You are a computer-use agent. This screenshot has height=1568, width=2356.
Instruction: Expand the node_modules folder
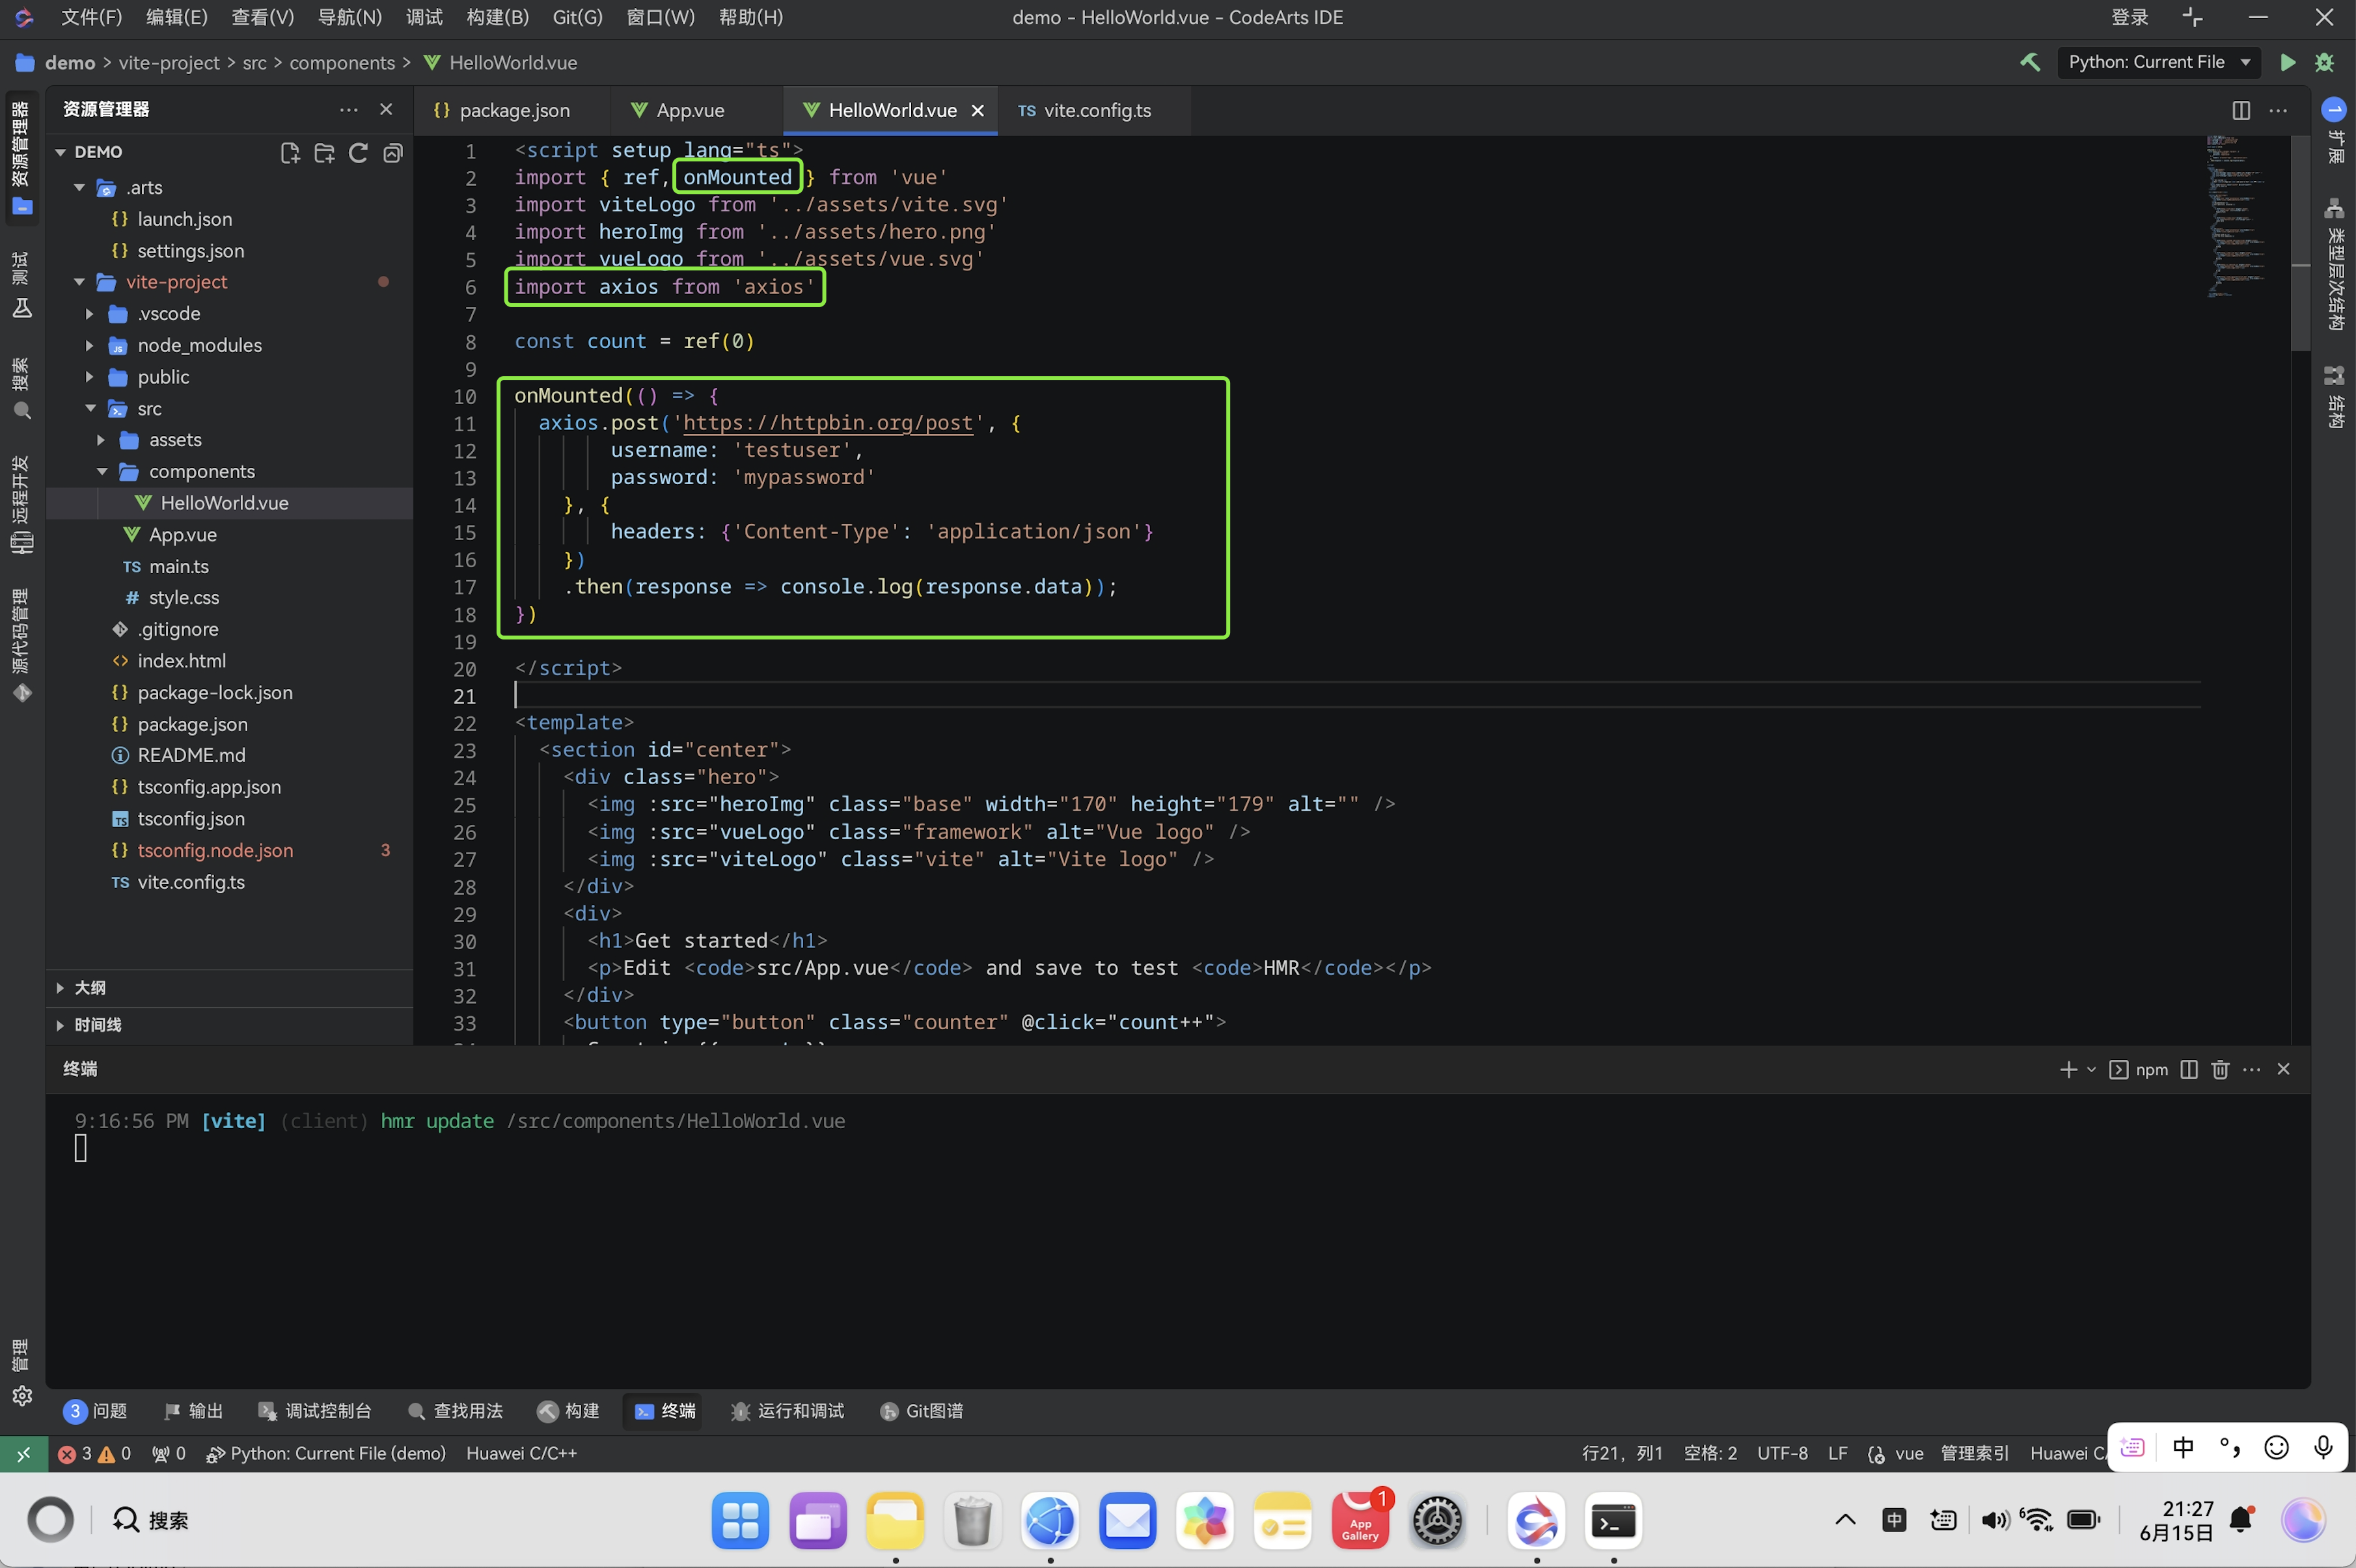[90, 346]
